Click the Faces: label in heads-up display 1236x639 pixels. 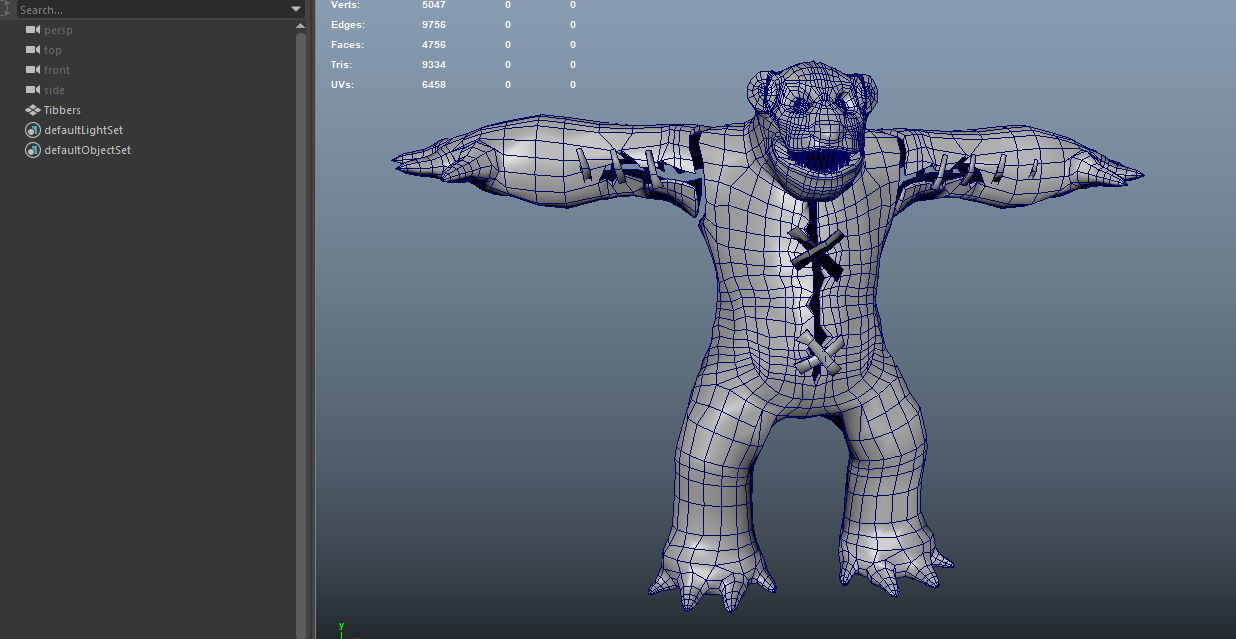347,45
